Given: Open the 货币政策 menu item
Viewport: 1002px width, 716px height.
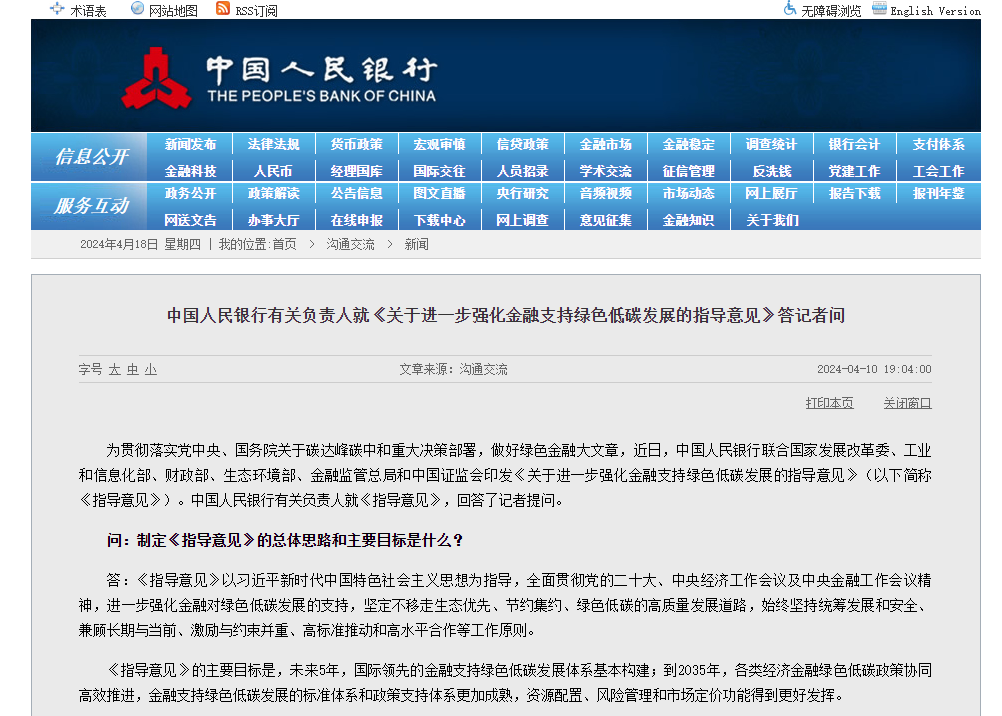Looking at the screenshot, I should tap(356, 144).
